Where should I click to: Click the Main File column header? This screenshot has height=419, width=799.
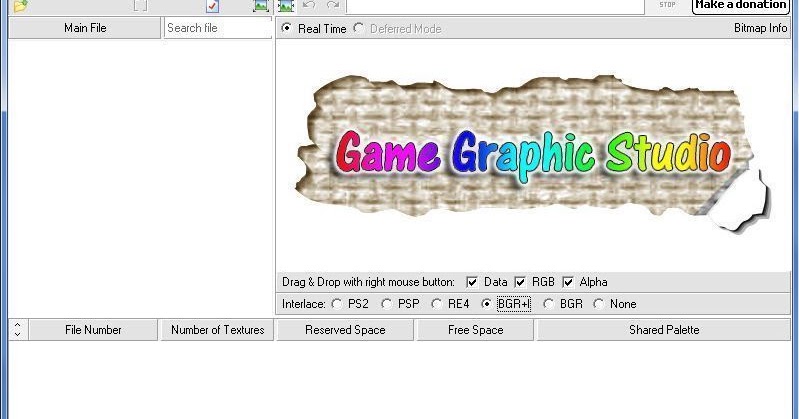point(85,28)
